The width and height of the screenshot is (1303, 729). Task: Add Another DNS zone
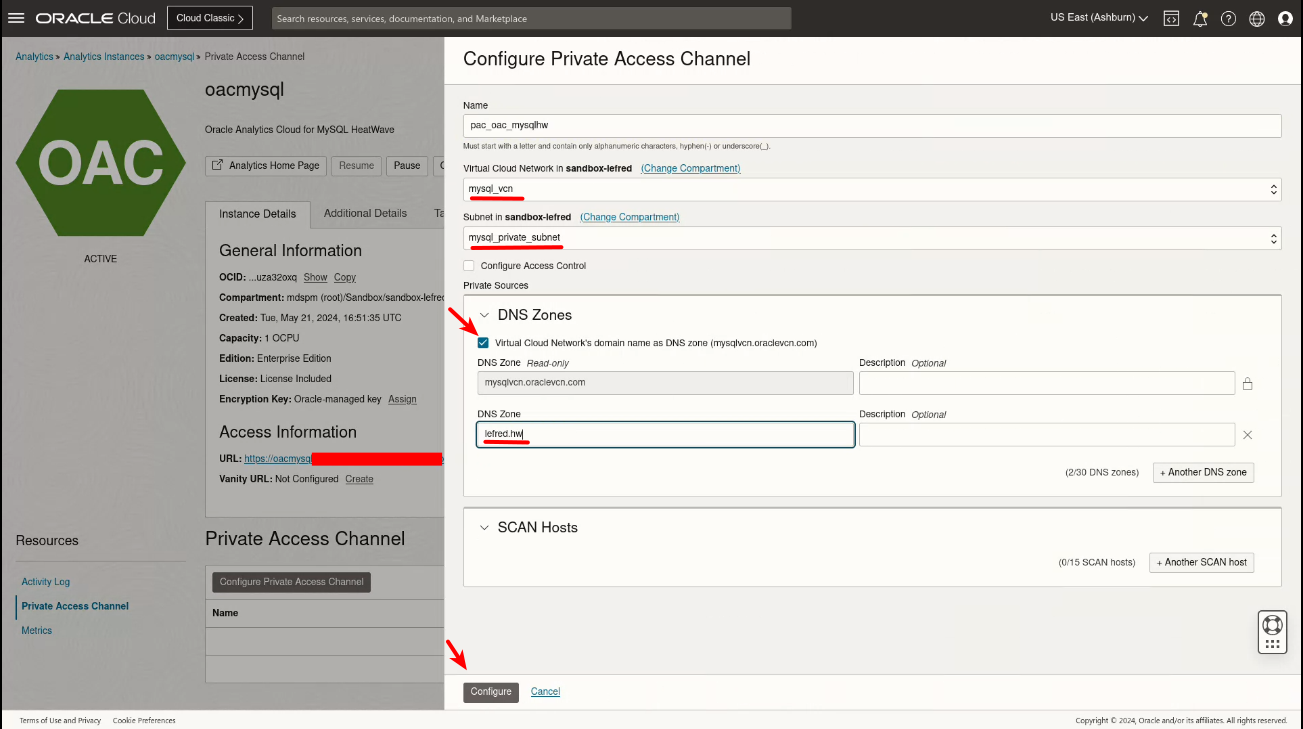click(x=1203, y=472)
